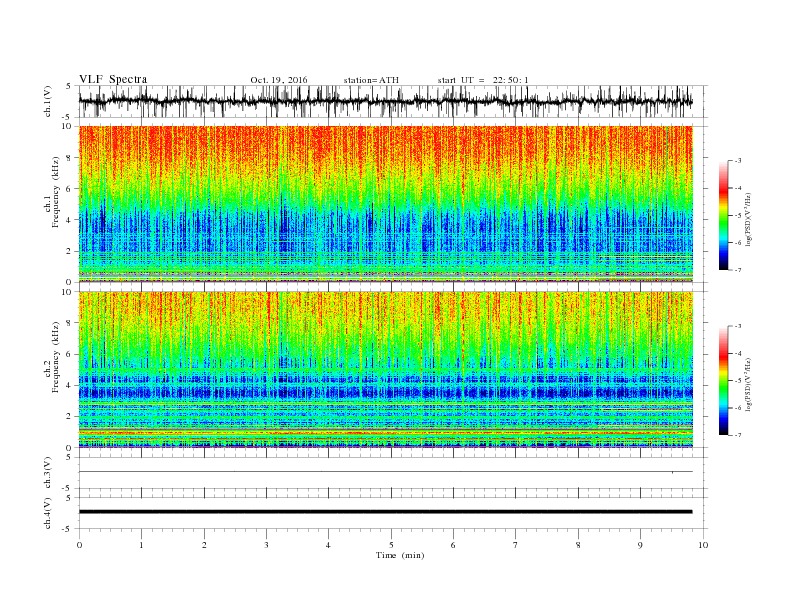Click the thick ch.4 voltage trace line
The image size is (792, 612).
pos(385,512)
